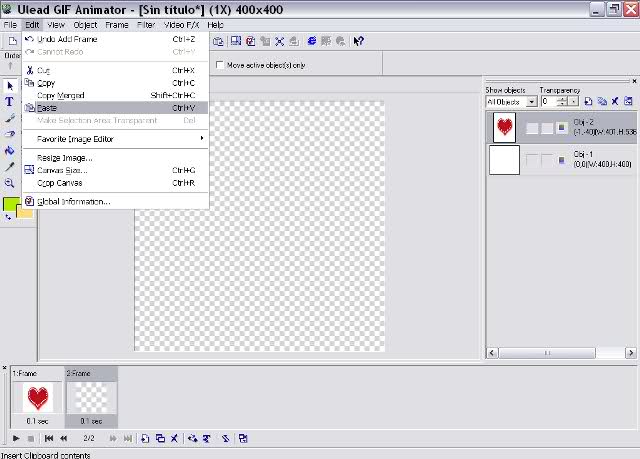Select the Obj - 1 white object thumbnail
This screenshot has width=640, height=459.
[x=504, y=160]
